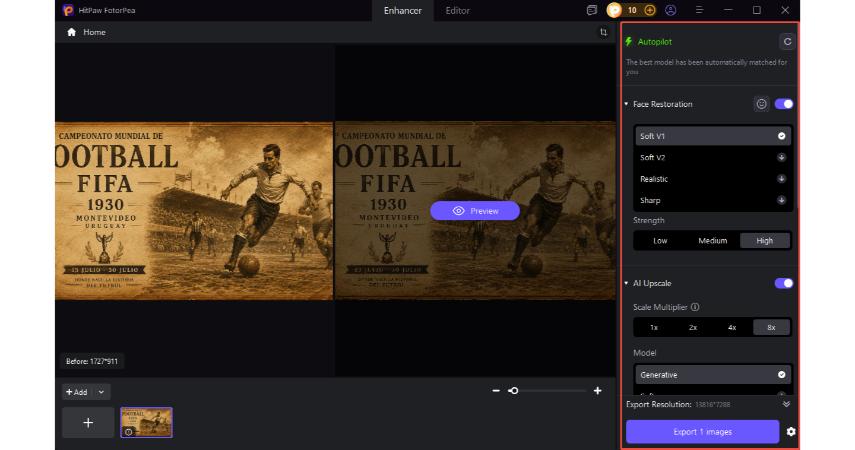The width and height of the screenshot is (855, 450).
Task: Set Strength to Low
Action: coord(660,241)
